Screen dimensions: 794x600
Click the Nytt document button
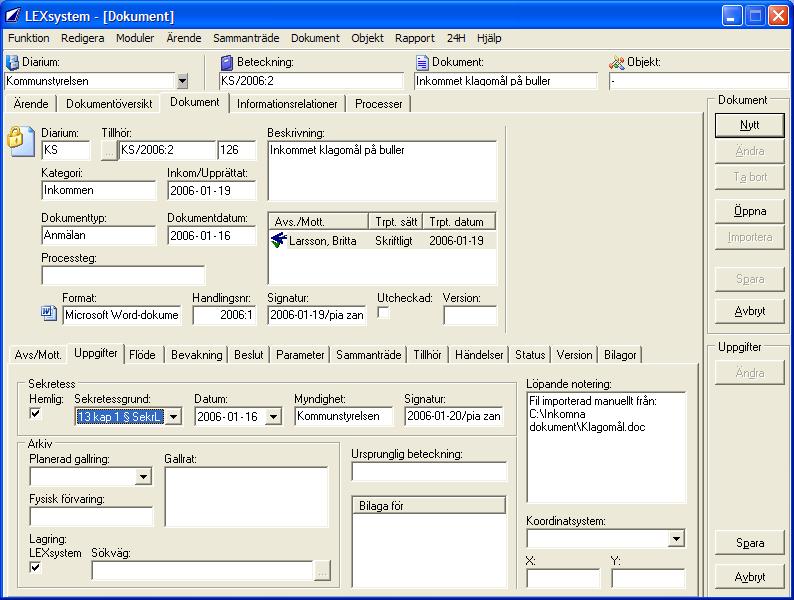pyautogui.click(x=749, y=125)
